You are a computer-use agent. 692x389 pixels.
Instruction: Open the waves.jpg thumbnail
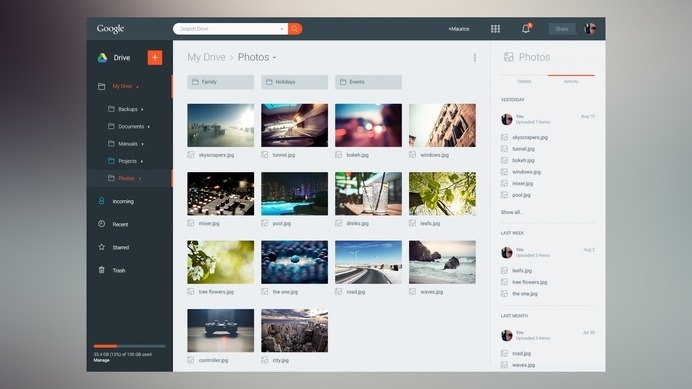[x=442, y=262]
